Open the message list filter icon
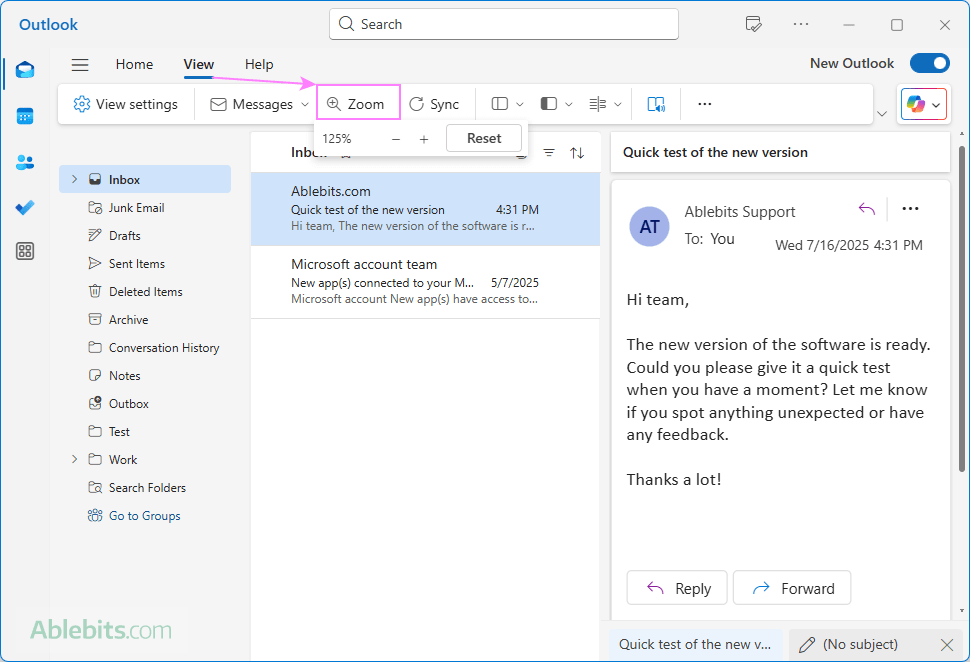The height and width of the screenshot is (662, 970). click(549, 153)
